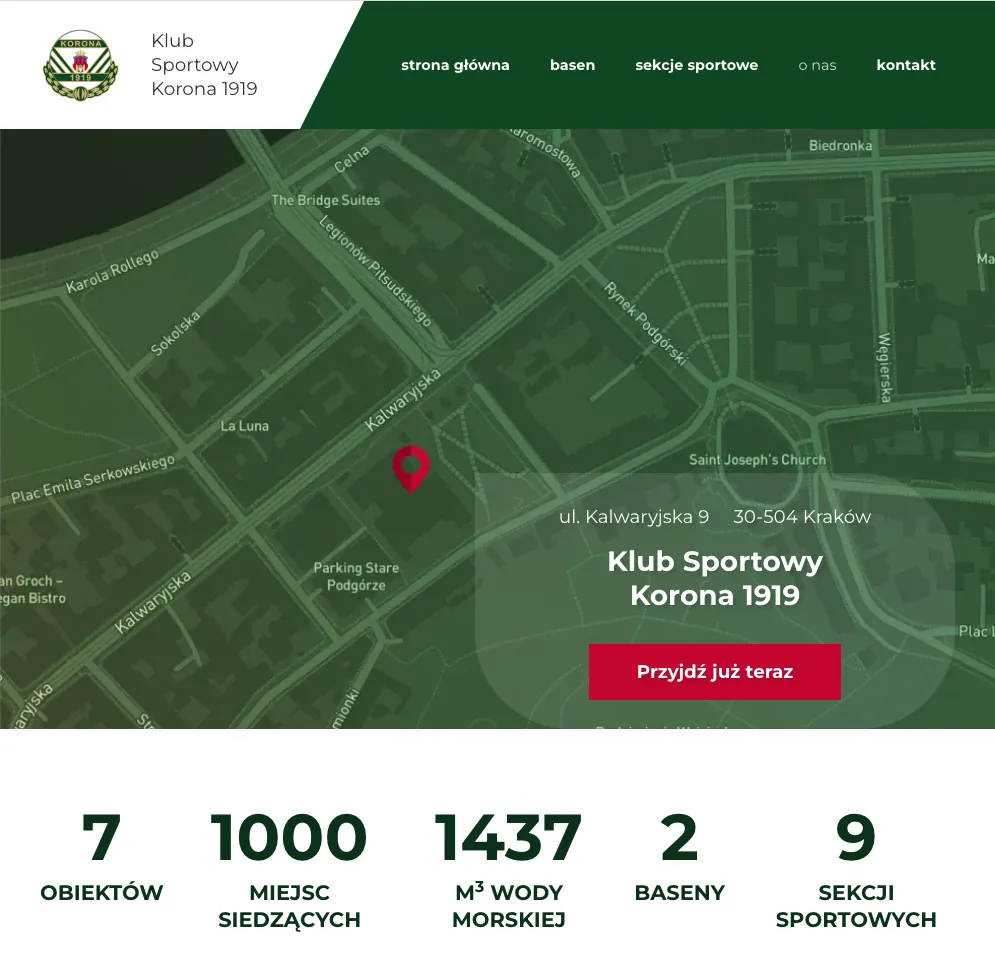Click the address "ul. Kalwaryjska 9"
Screen dimensions: 995x957
pyautogui.click(x=635, y=517)
